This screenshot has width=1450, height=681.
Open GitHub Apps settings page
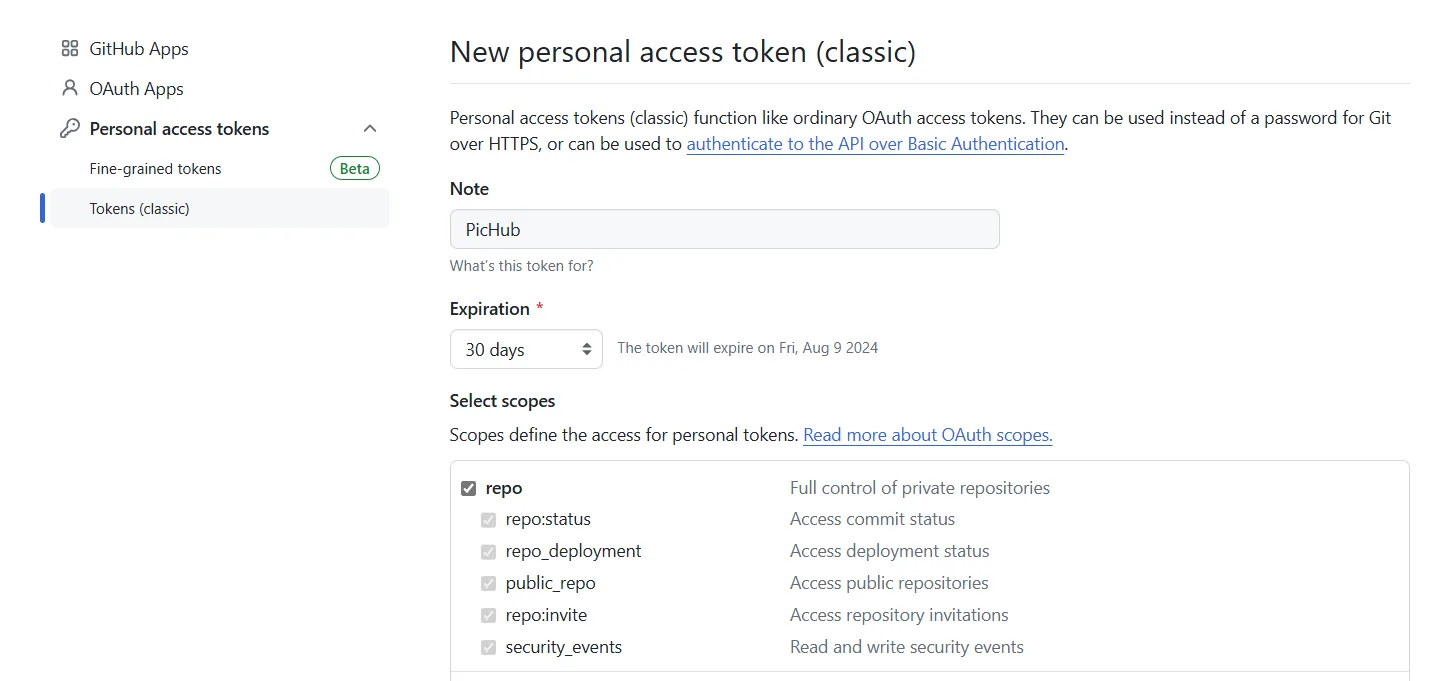(x=139, y=48)
